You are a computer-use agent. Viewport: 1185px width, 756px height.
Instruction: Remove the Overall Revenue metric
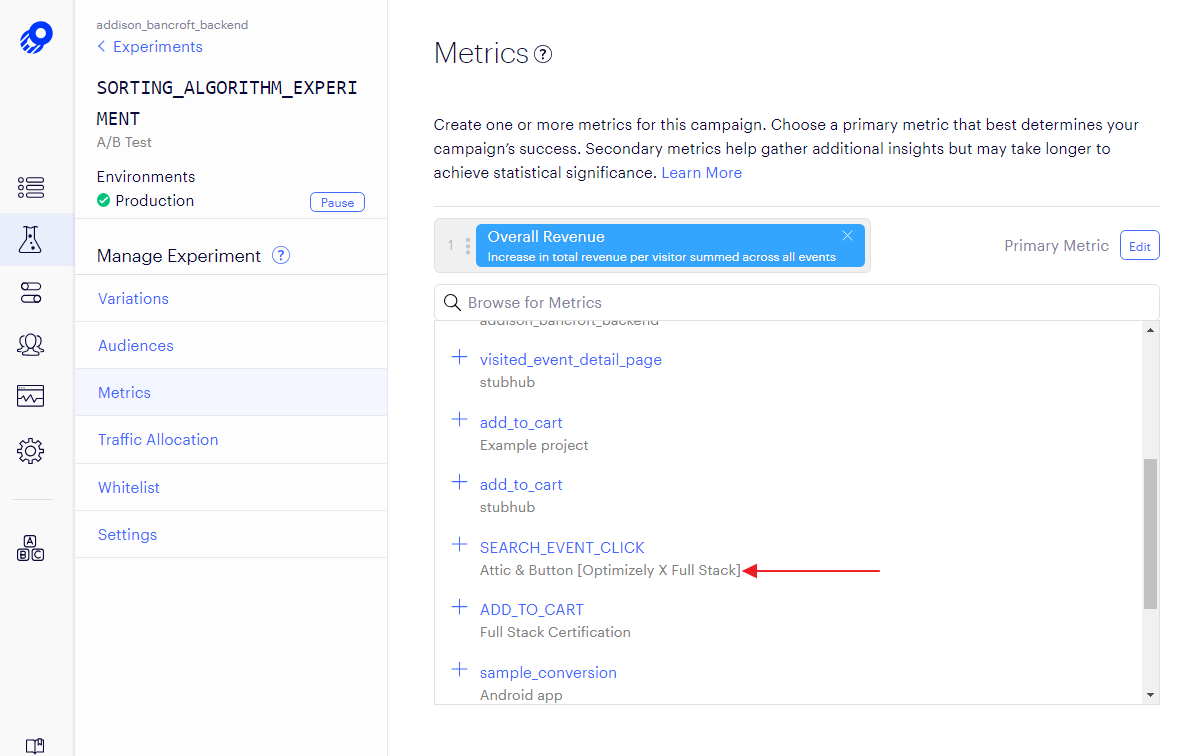pyautogui.click(x=847, y=236)
